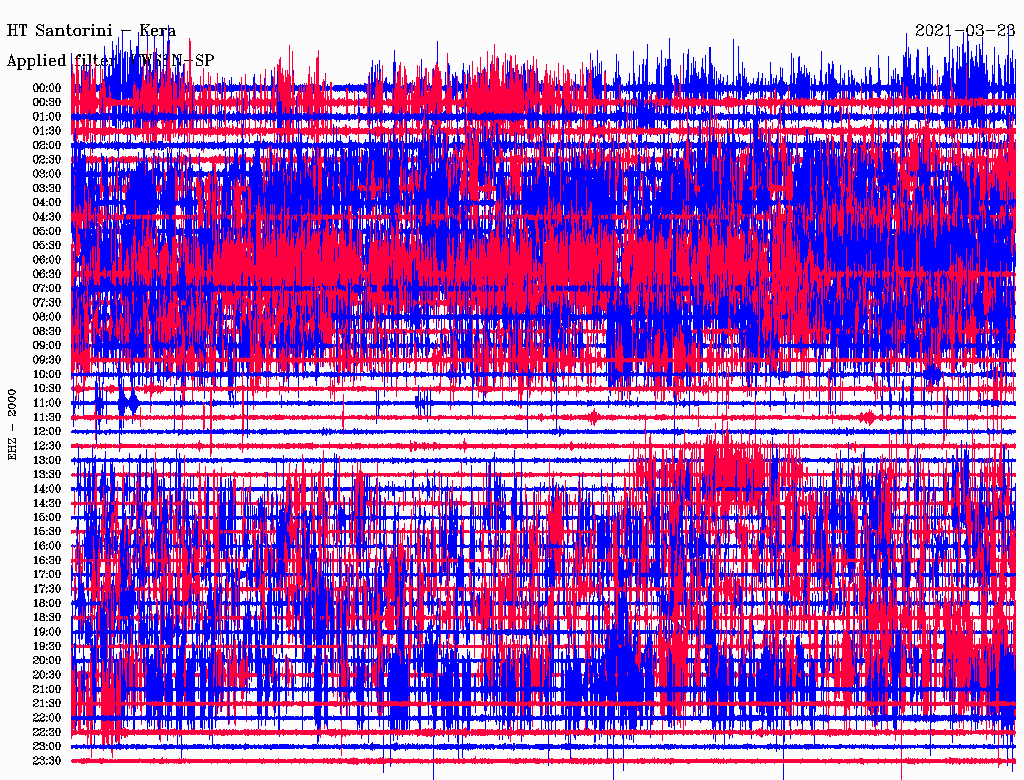Viewport: 1024px width, 780px height.
Task: Select the 03:00 time label
Action: 47,174
